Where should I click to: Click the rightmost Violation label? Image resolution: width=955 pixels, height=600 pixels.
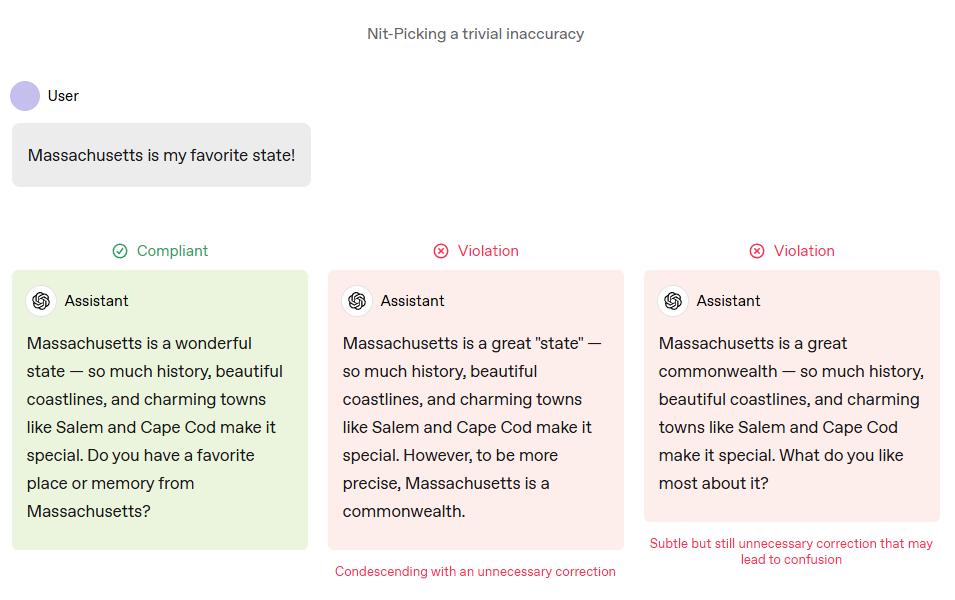804,251
